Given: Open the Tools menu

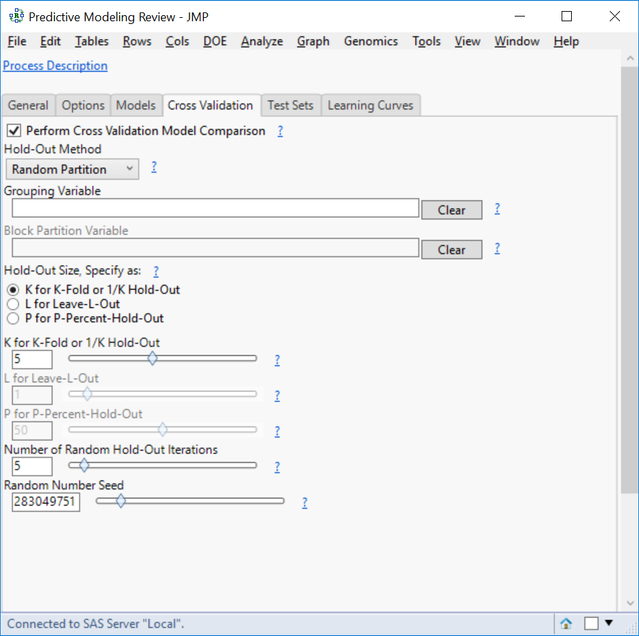Looking at the screenshot, I should (x=426, y=41).
